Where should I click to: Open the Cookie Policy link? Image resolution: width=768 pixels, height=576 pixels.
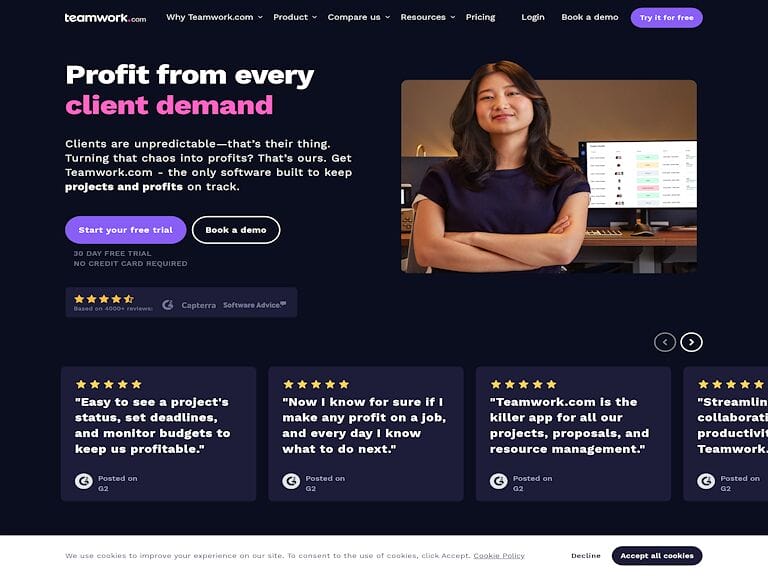(x=499, y=555)
